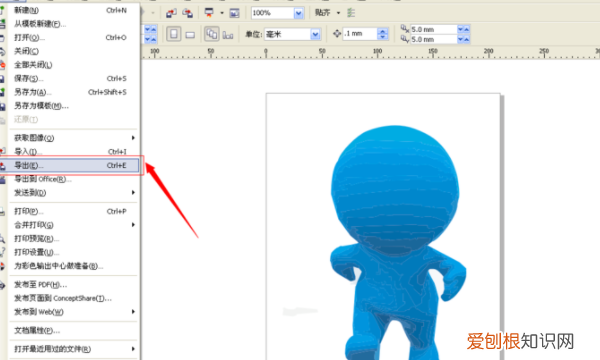Increase the nudge offset value stepper
The height and width of the screenshot is (360, 600).
[x=383, y=31]
